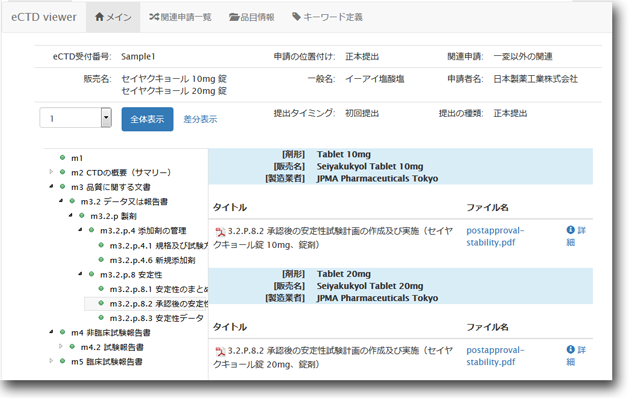Image resolution: width=630 pixels, height=398 pixels.
Task: Expand the m4.2 試験報告書 node arrow
Action: (61, 346)
